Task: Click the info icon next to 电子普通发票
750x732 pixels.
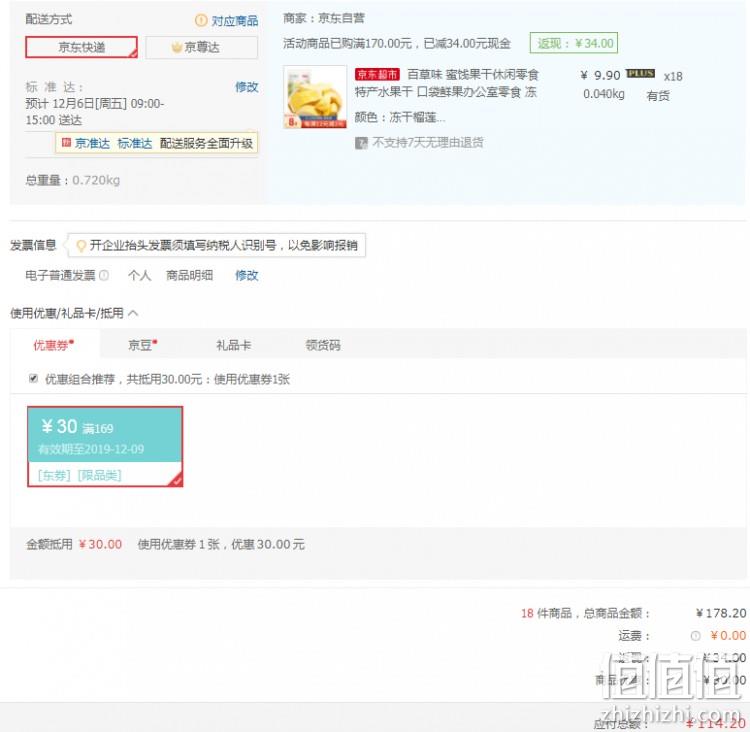Action: point(104,275)
